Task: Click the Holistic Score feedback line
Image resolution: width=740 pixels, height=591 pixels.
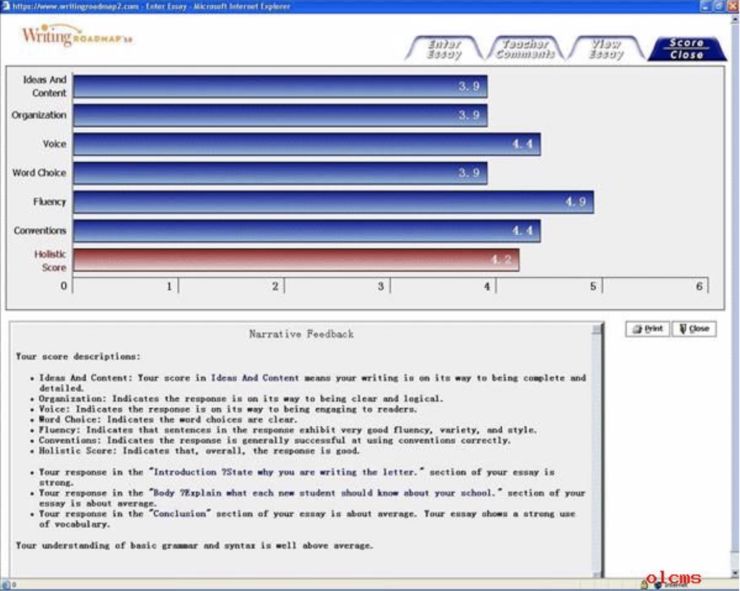Action: [199, 451]
